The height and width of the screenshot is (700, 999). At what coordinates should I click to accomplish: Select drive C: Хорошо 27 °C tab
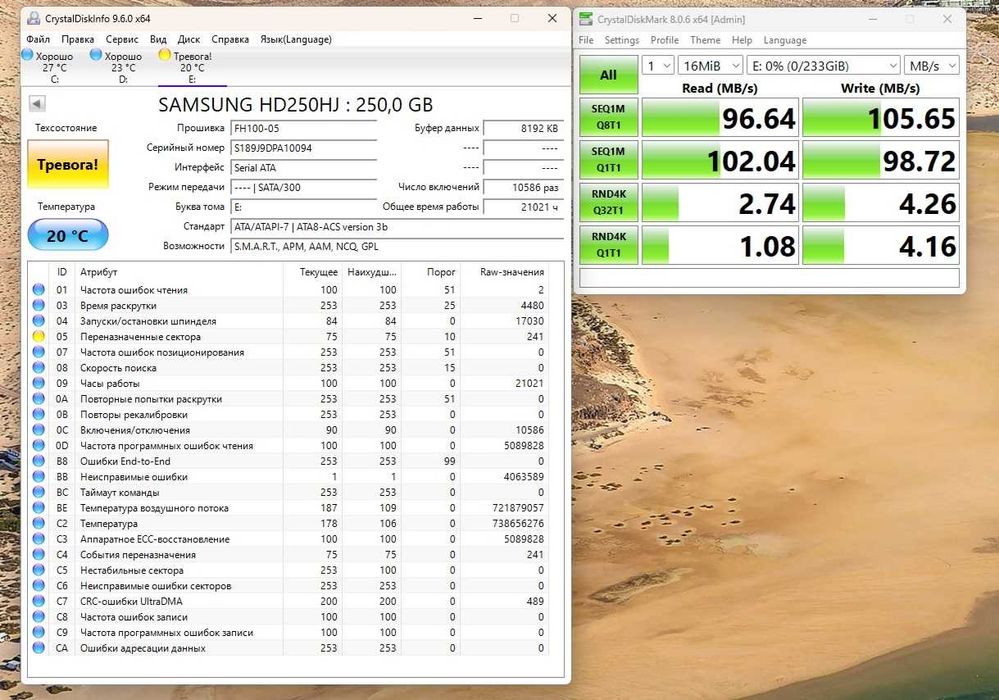coord(54,67)
